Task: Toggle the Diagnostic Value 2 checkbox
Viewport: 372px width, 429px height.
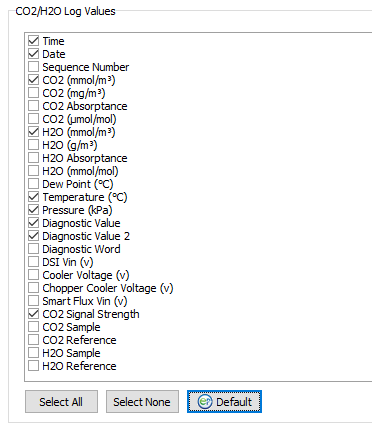Action: point(33,236)
